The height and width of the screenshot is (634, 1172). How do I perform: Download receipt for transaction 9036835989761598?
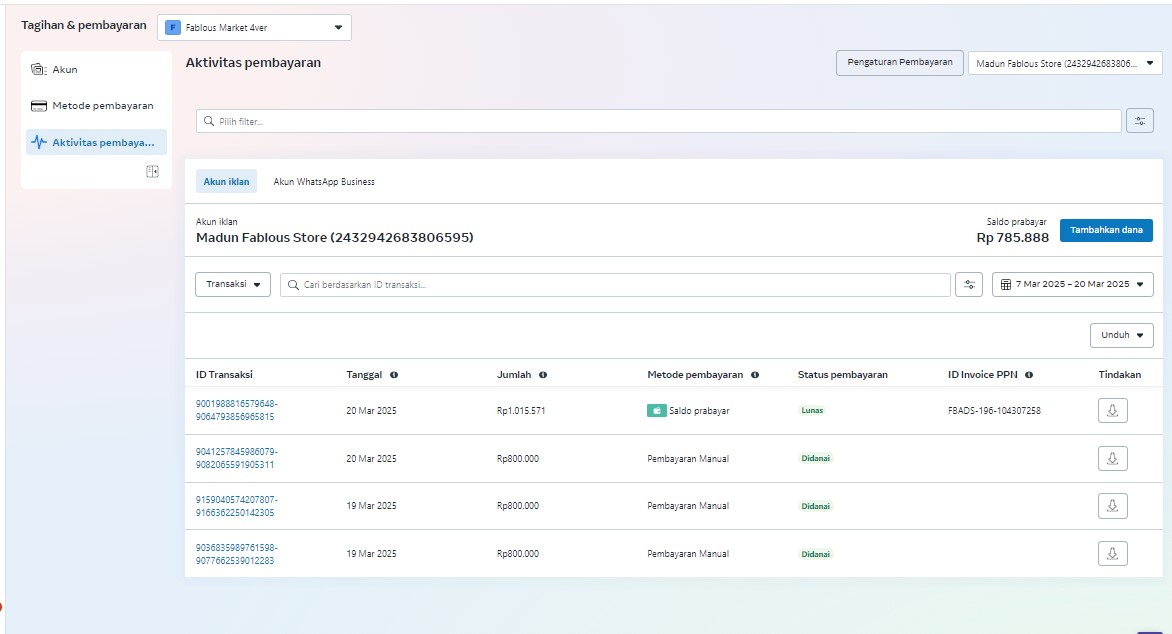pyautogui.click(x=1112, y=553)
